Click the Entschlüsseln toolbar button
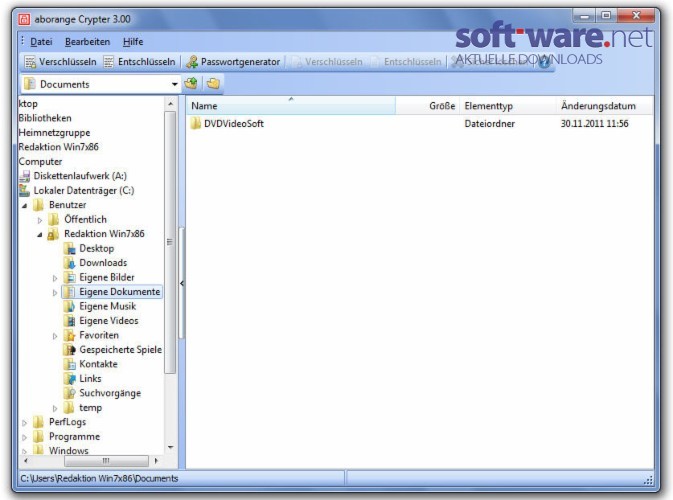 (x=139, y=62)
